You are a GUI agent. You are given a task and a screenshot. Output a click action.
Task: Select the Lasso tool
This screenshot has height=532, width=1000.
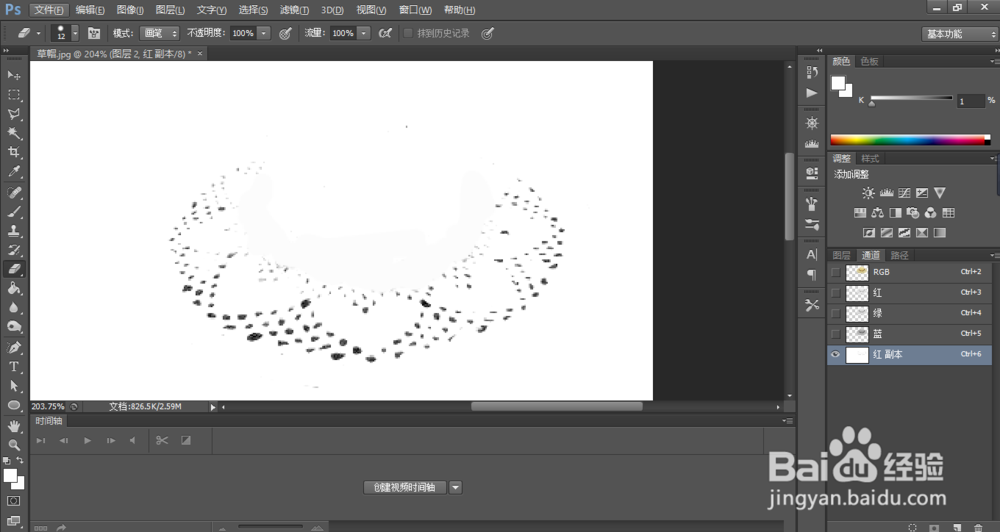click(13, 114)
